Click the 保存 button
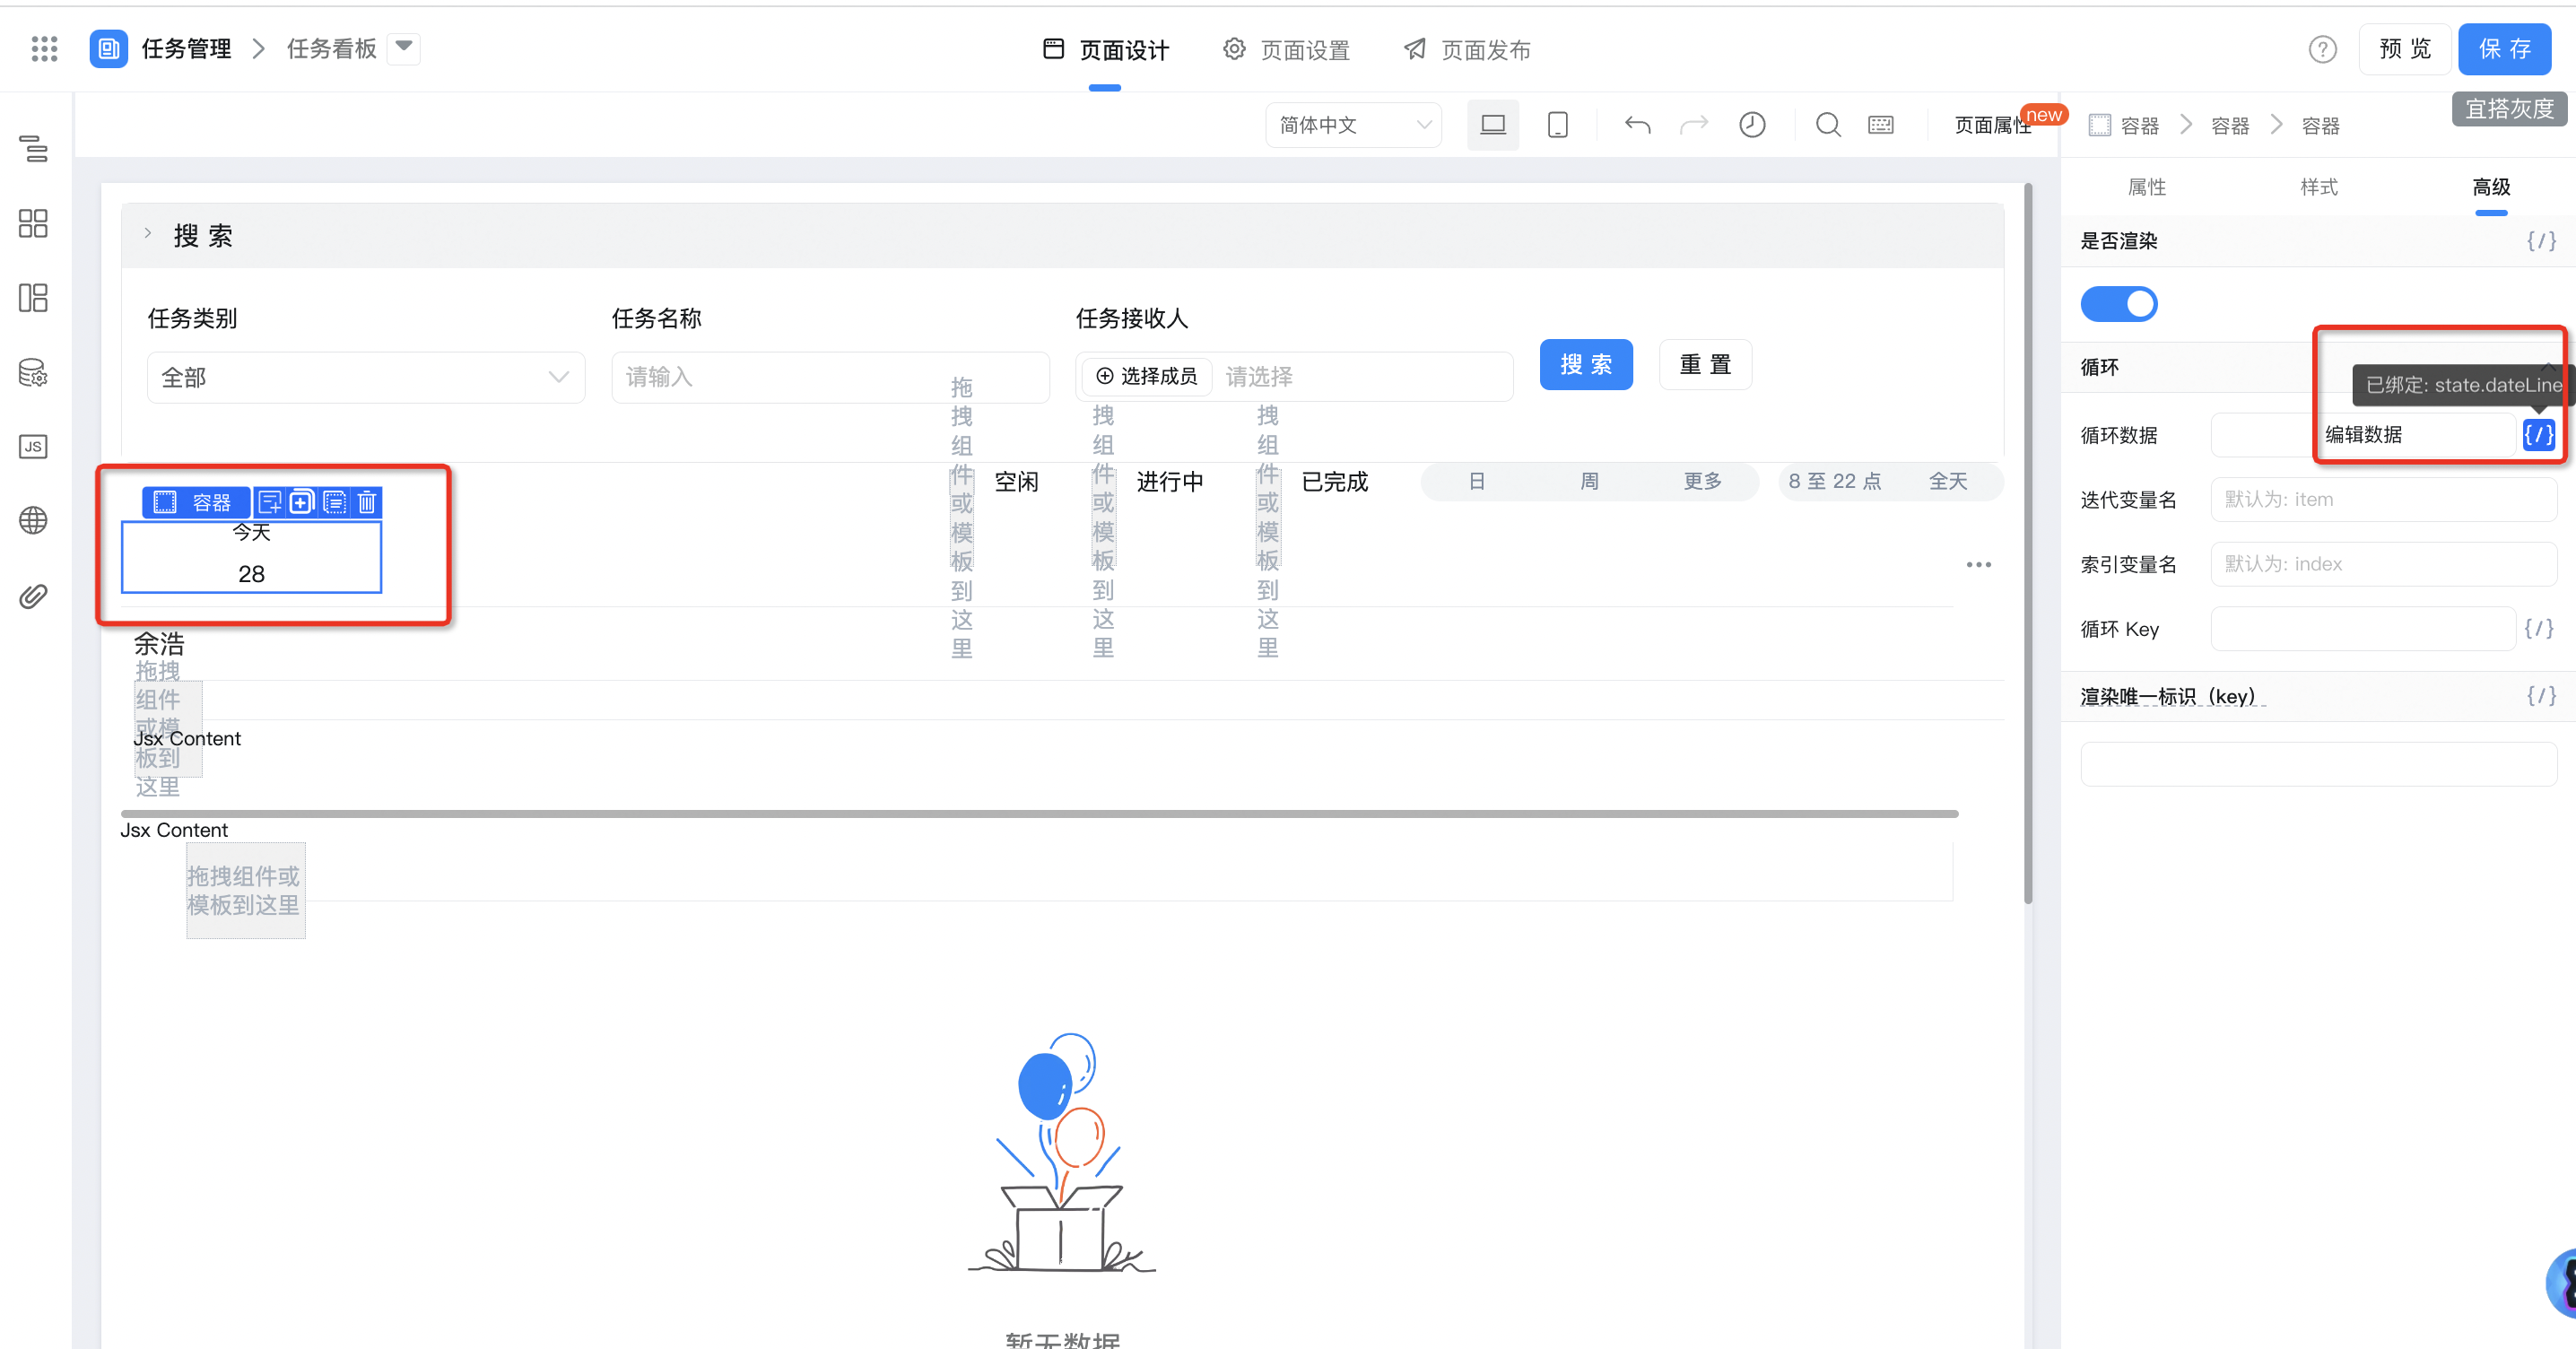 [2505, 49]
